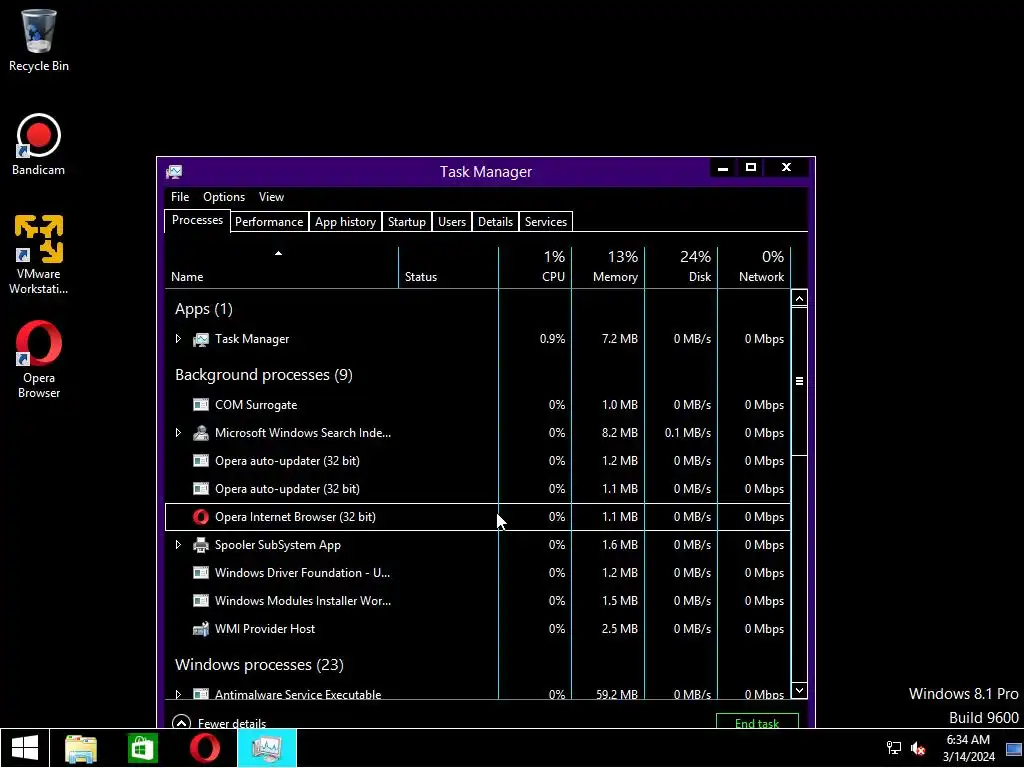Image resolution: width=1024 pixels, height=768 pixels.
Task: Open the Options menu
Action: pos(224,197)
